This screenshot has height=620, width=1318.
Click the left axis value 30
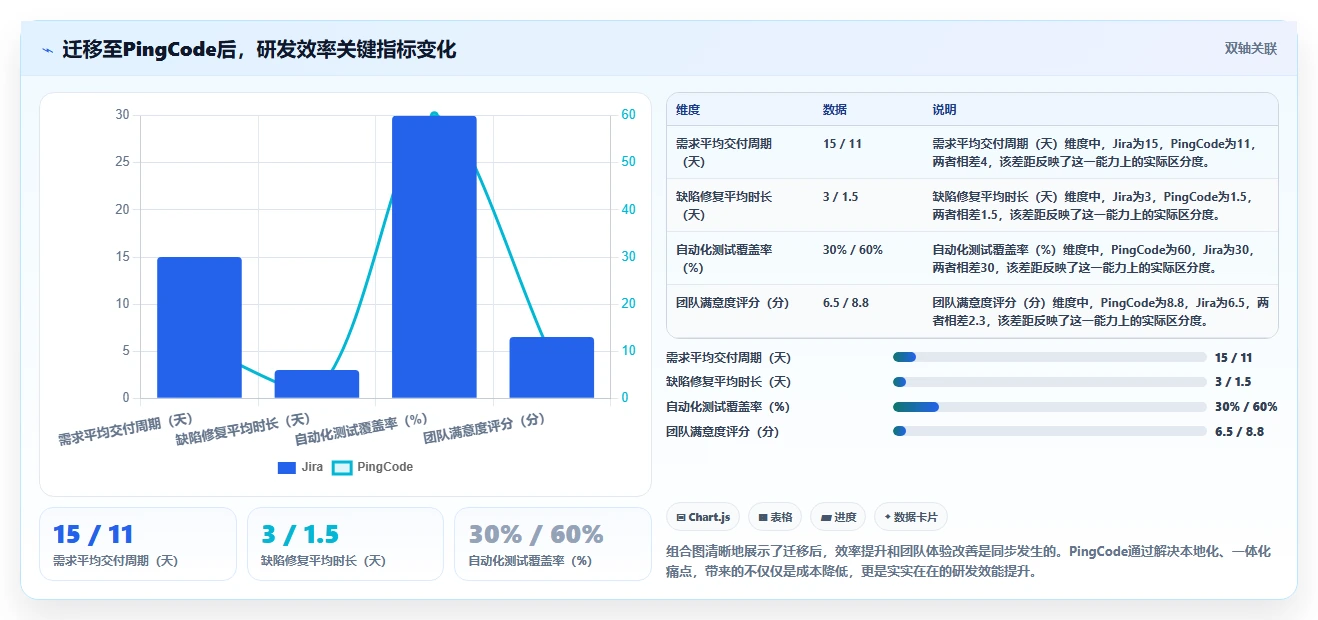coord(122,115)
